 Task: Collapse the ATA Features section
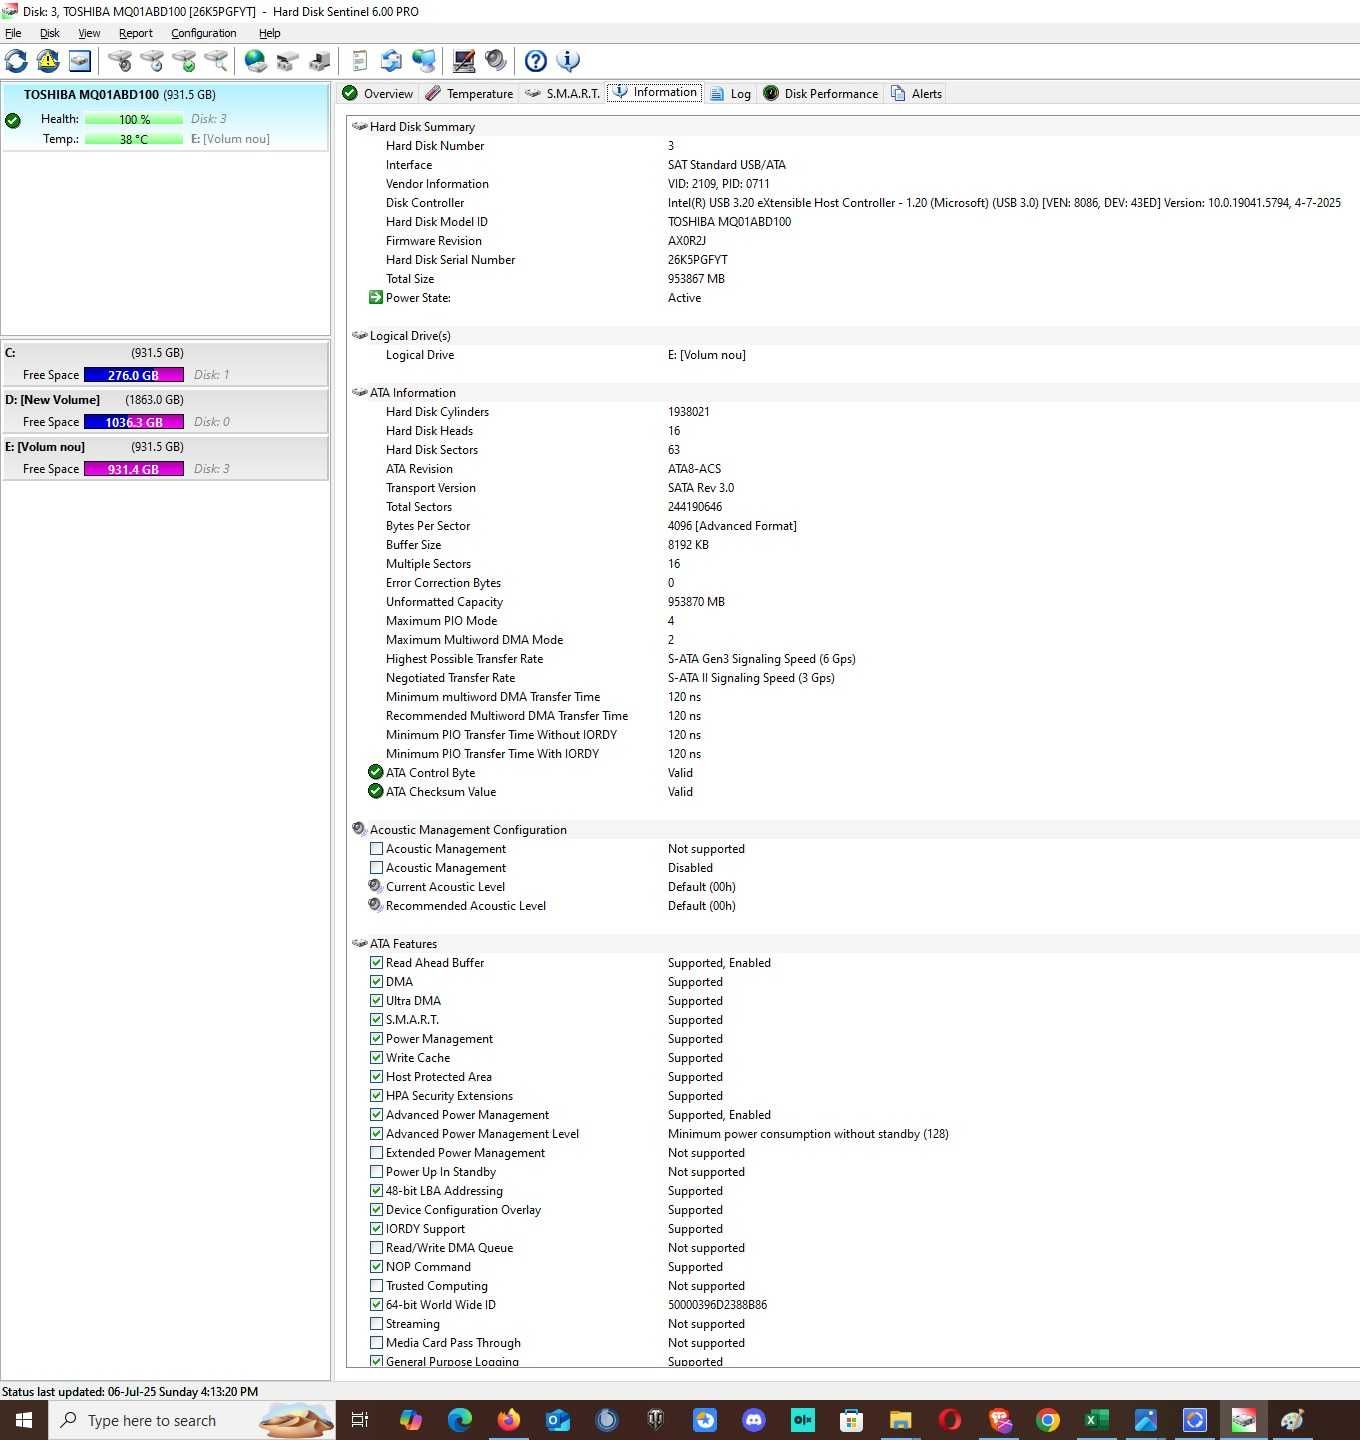(360, 944)
